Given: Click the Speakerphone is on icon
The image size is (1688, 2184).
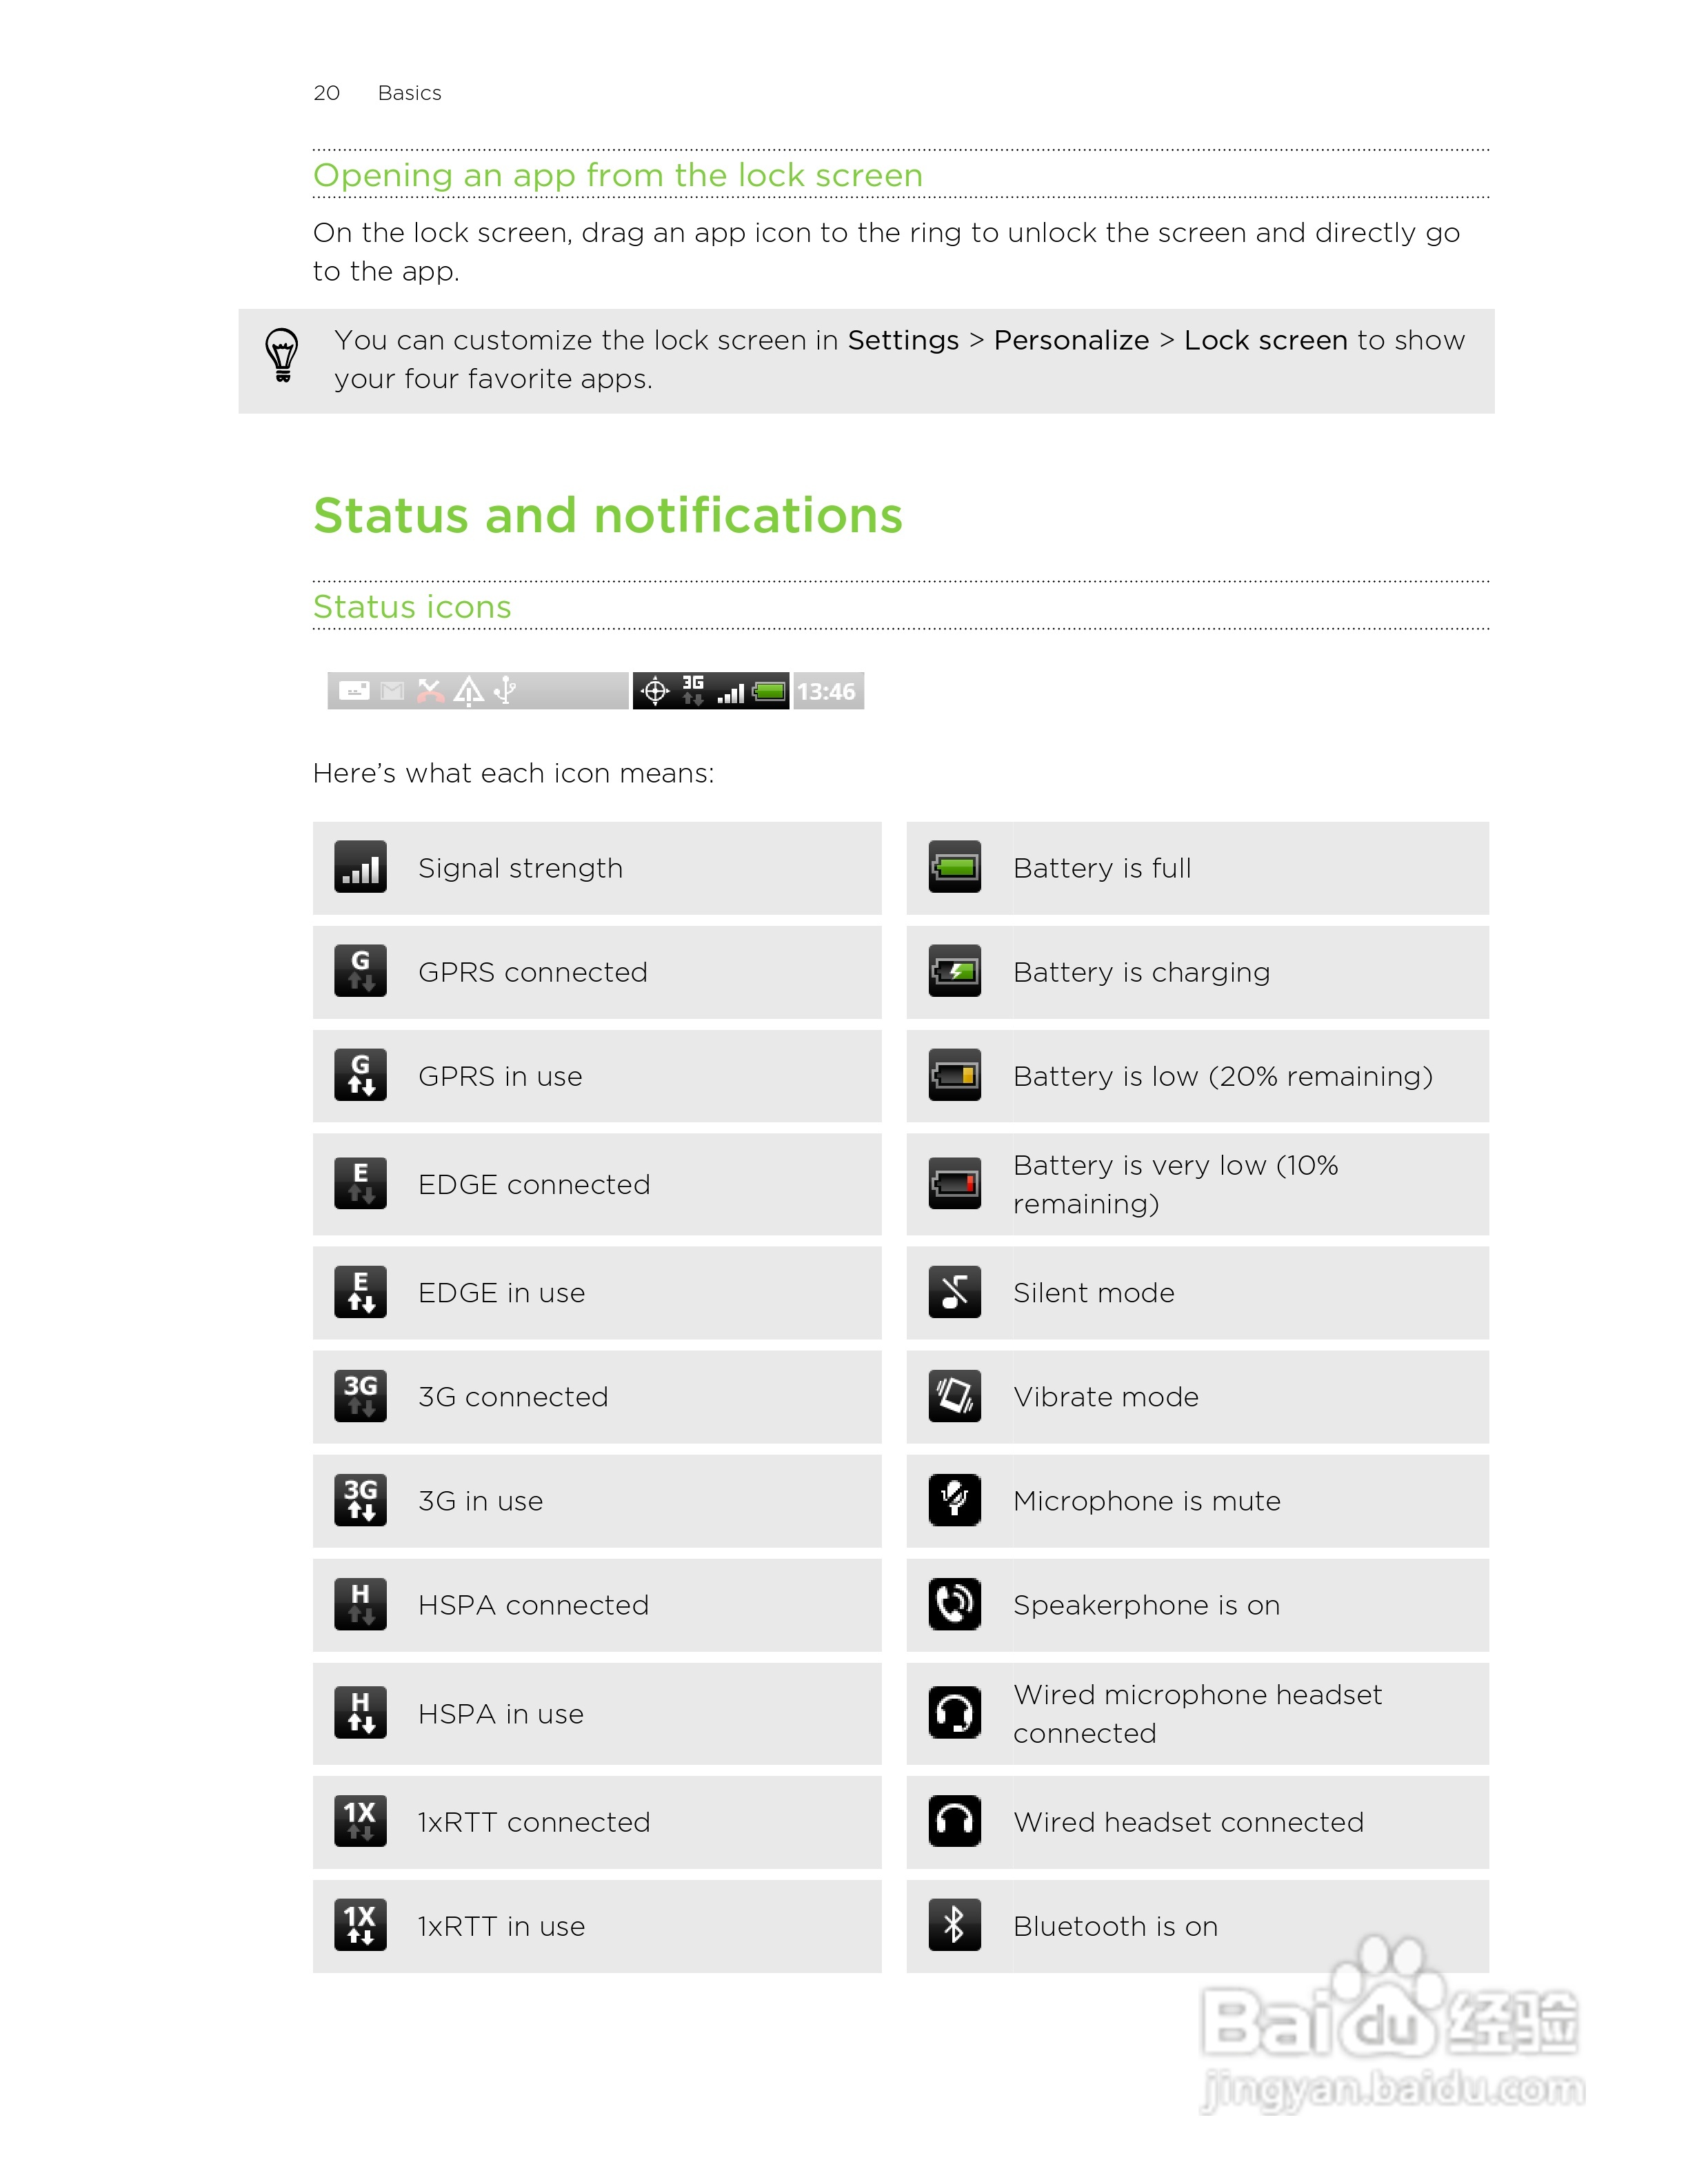Looking at the screenshot, I should click(x=954, y=1604).
